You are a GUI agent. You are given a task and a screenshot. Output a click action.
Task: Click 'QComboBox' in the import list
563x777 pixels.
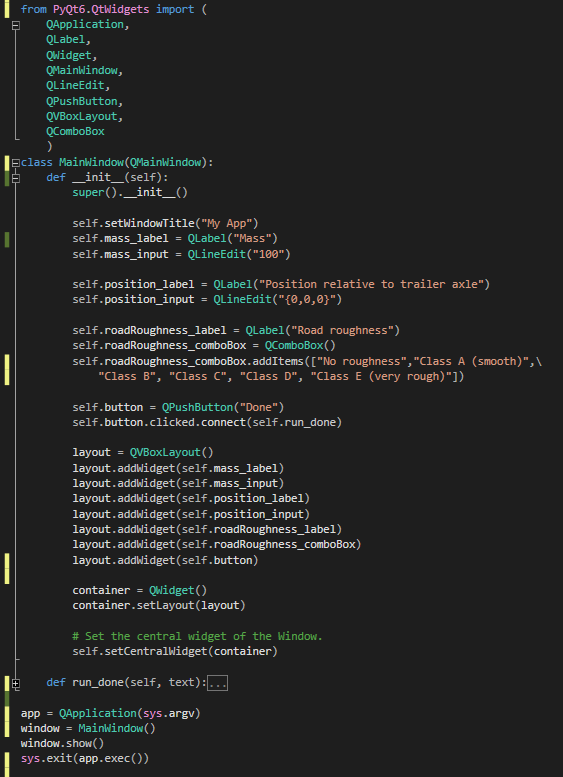pyautogui.click(x=75, y=131)
